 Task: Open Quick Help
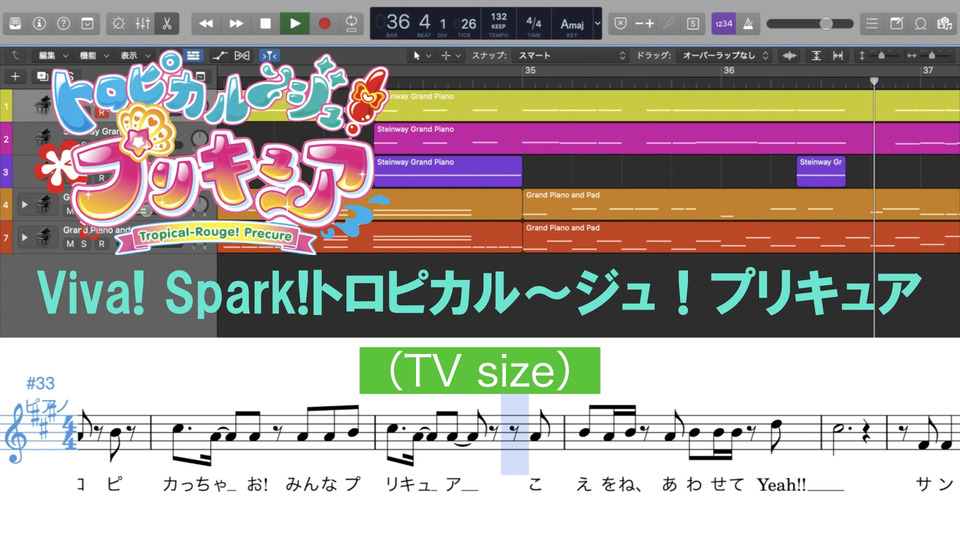click(63, 24)
